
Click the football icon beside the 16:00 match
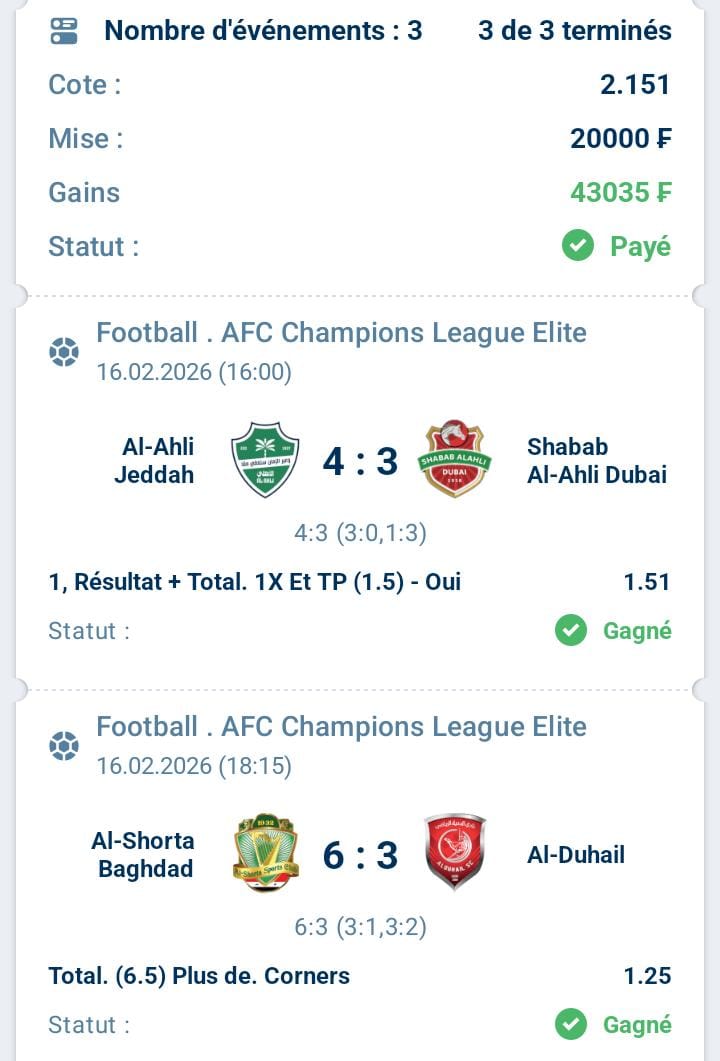click(x=64, y=352)
